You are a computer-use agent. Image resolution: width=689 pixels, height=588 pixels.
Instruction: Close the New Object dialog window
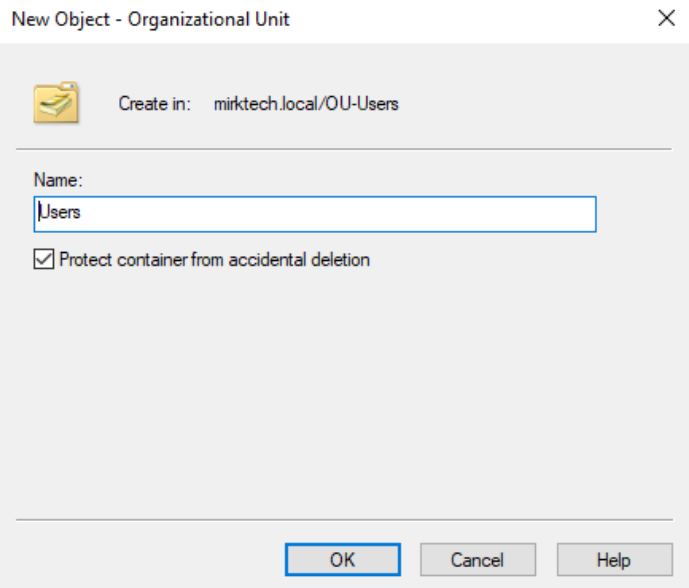[x=664, y=18]
